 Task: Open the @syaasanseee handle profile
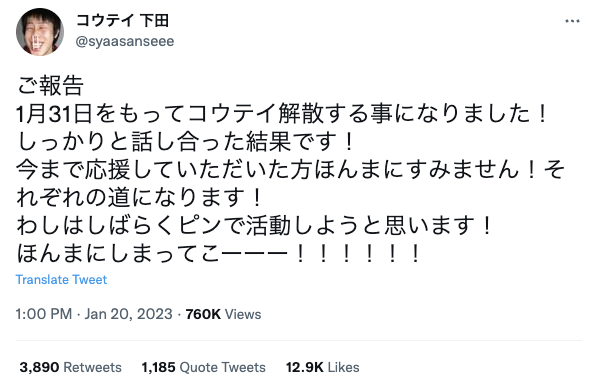125,41
